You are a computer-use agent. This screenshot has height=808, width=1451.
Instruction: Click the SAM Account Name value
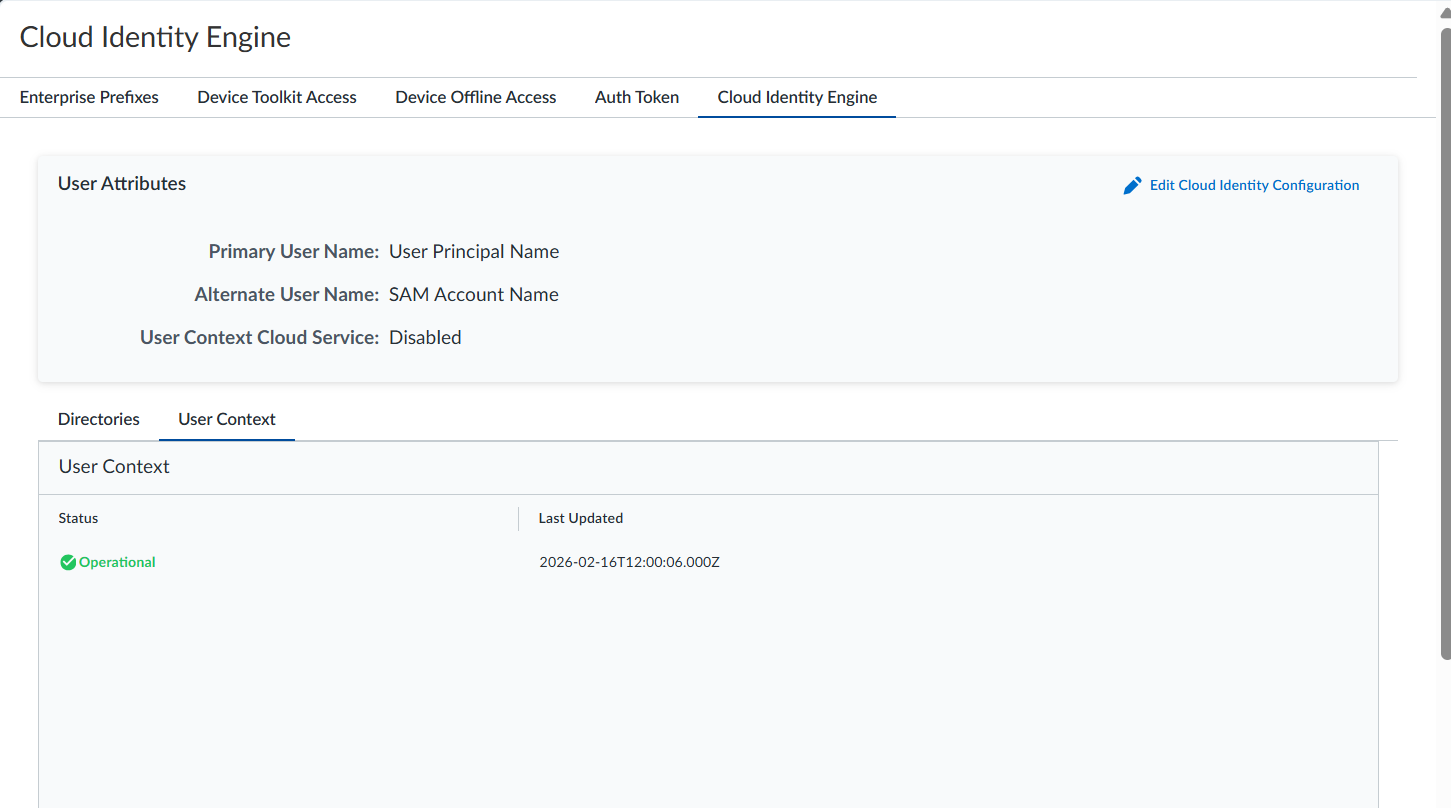click(474, 295)
